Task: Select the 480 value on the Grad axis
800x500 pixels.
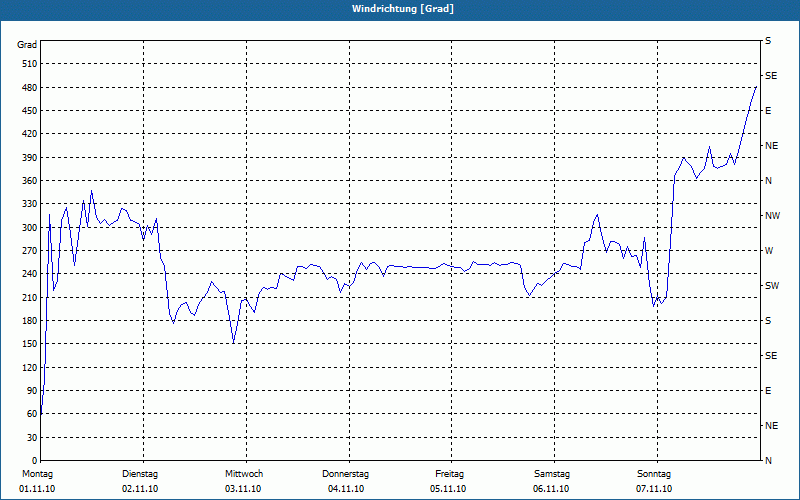Action: [30, 87]
